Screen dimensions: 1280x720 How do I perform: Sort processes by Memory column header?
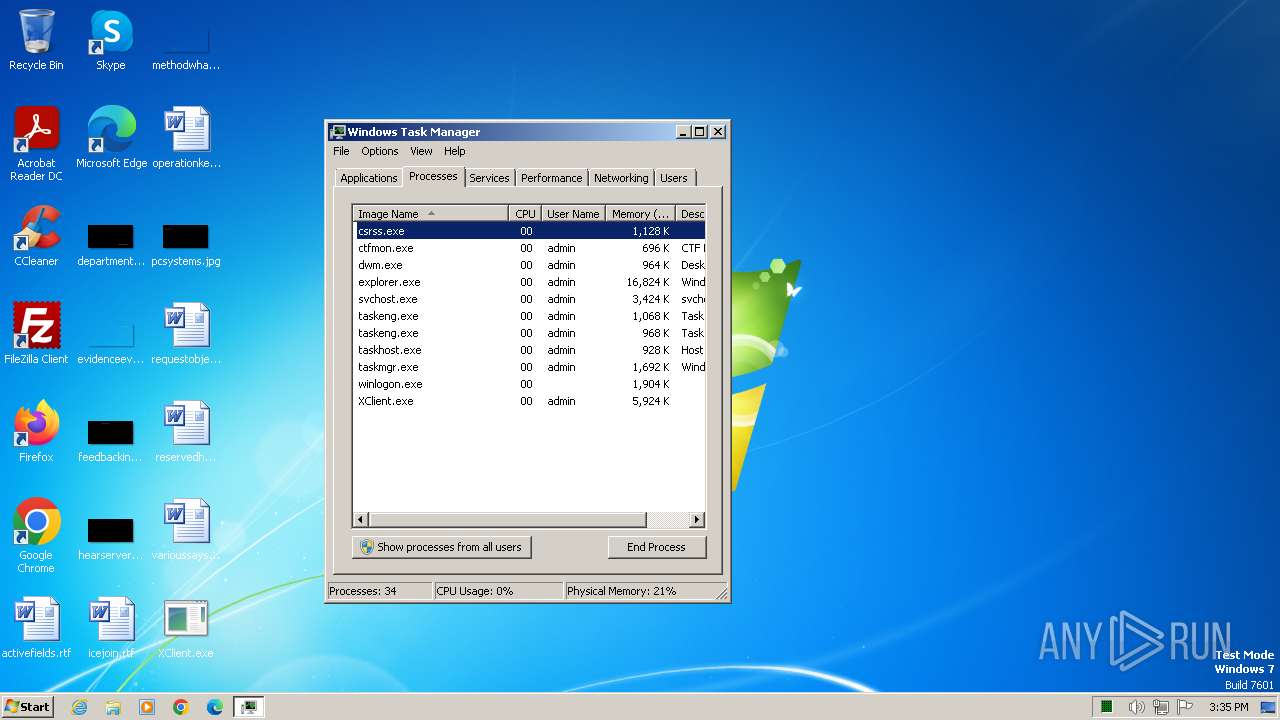tap(641, 213)
